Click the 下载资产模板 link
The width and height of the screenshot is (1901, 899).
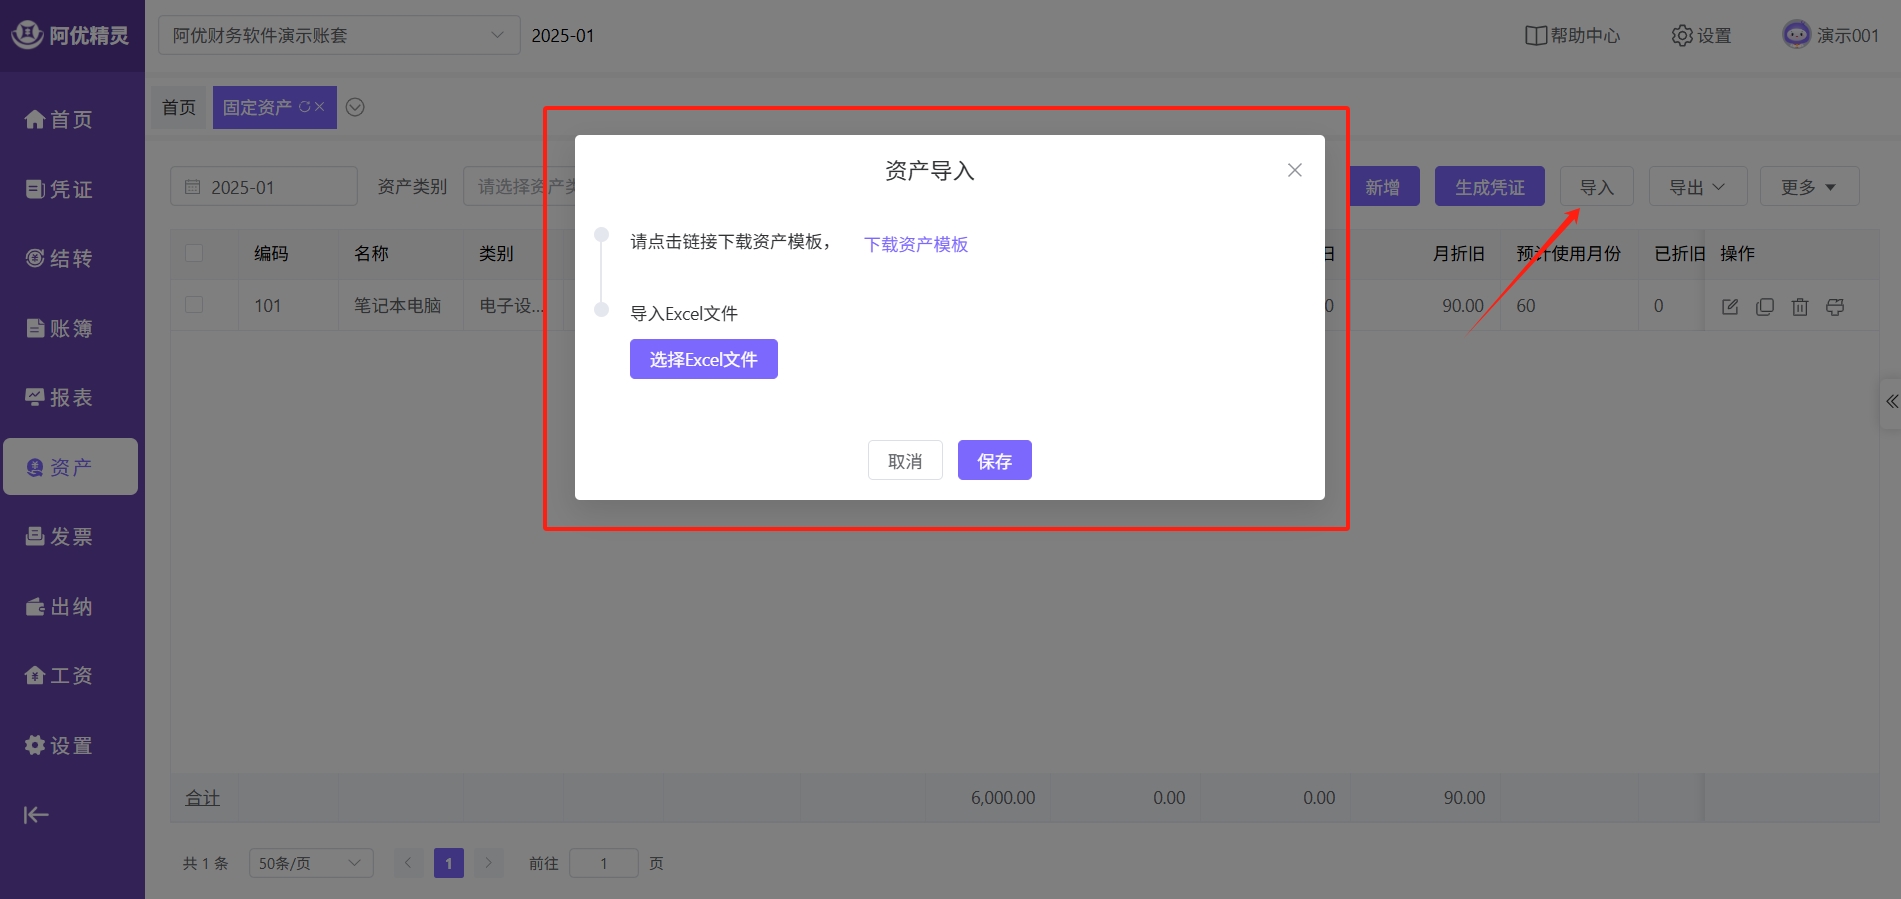coord(916,244)
